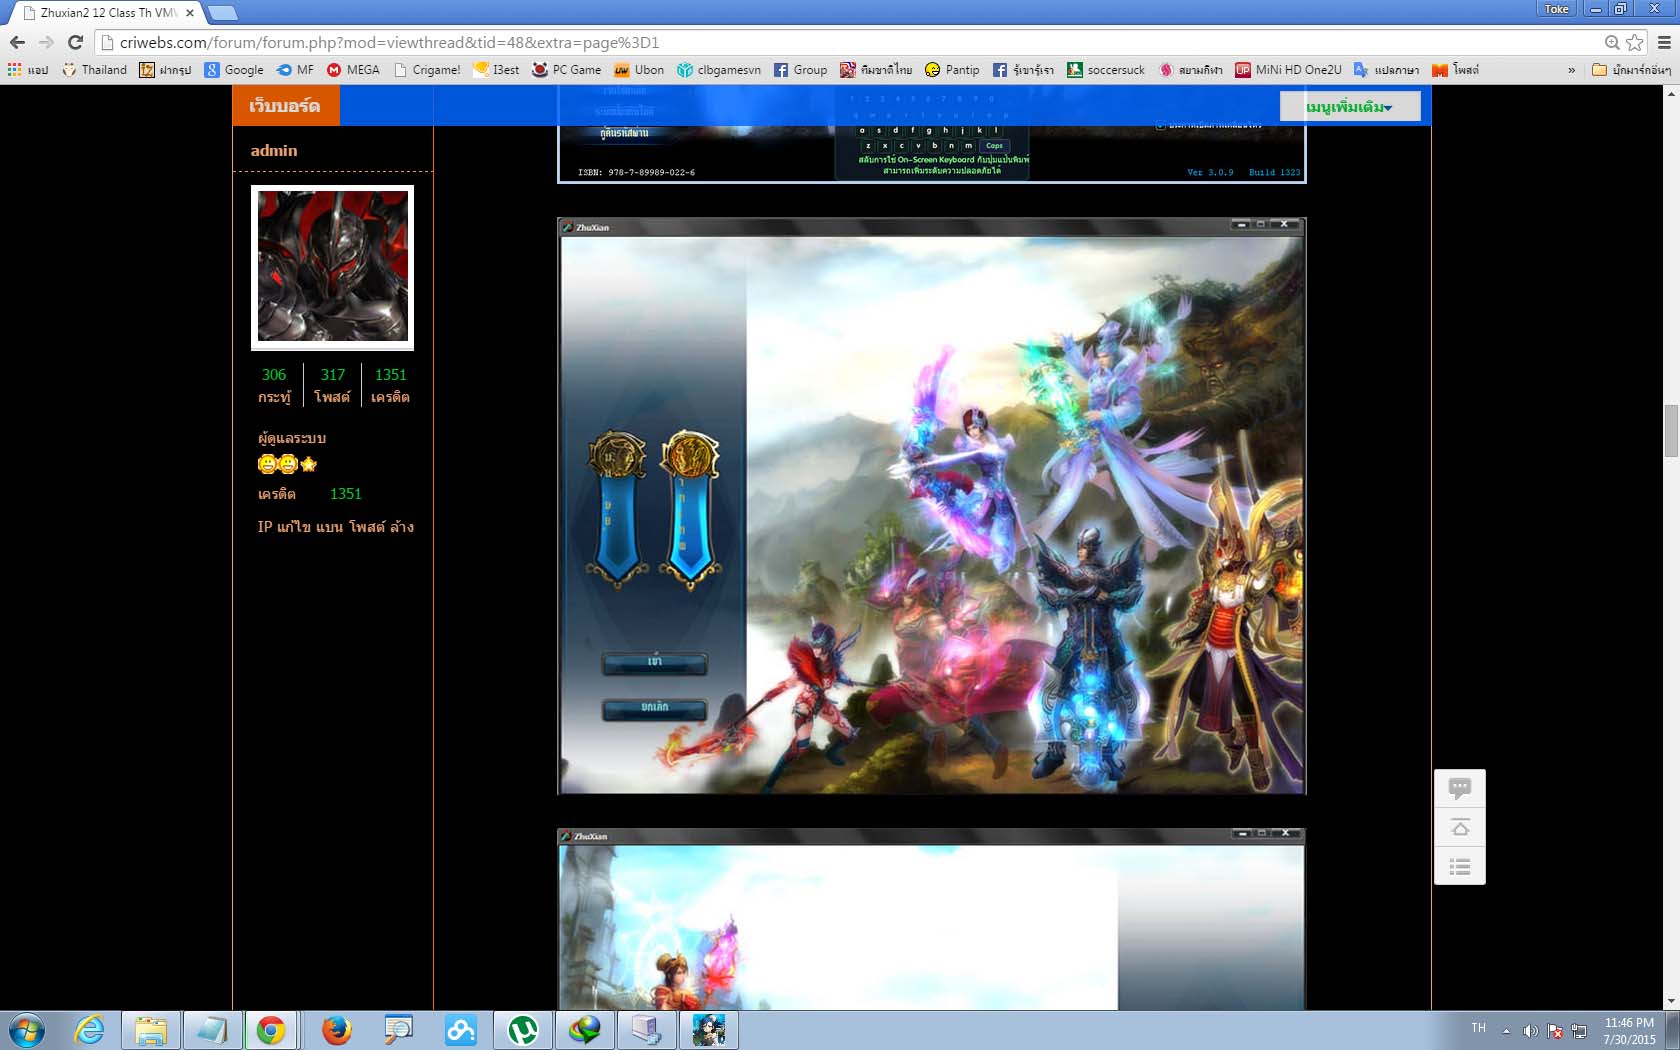1680x1050 pixels.
Task: Open the MF bookmark
Action: pos(295,70)
